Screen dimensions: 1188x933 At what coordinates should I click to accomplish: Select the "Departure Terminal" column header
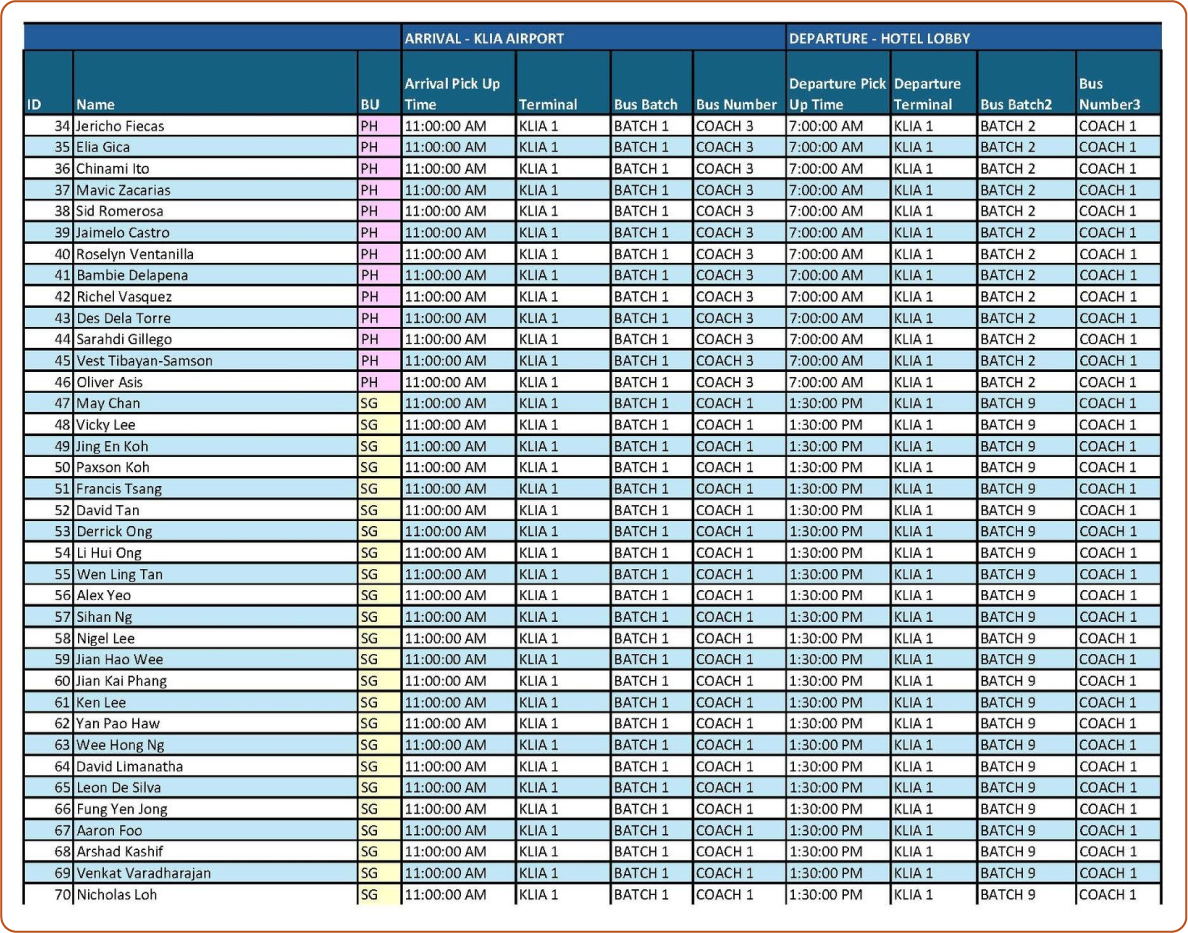tap(927, 94)
